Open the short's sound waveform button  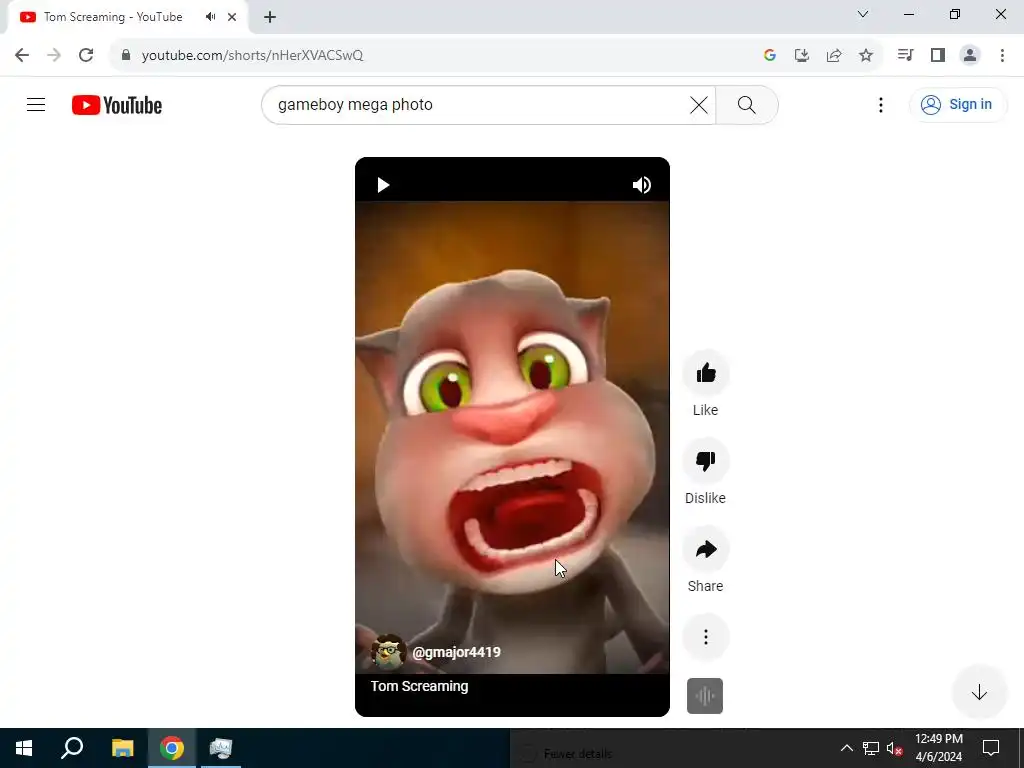point(705,696)
